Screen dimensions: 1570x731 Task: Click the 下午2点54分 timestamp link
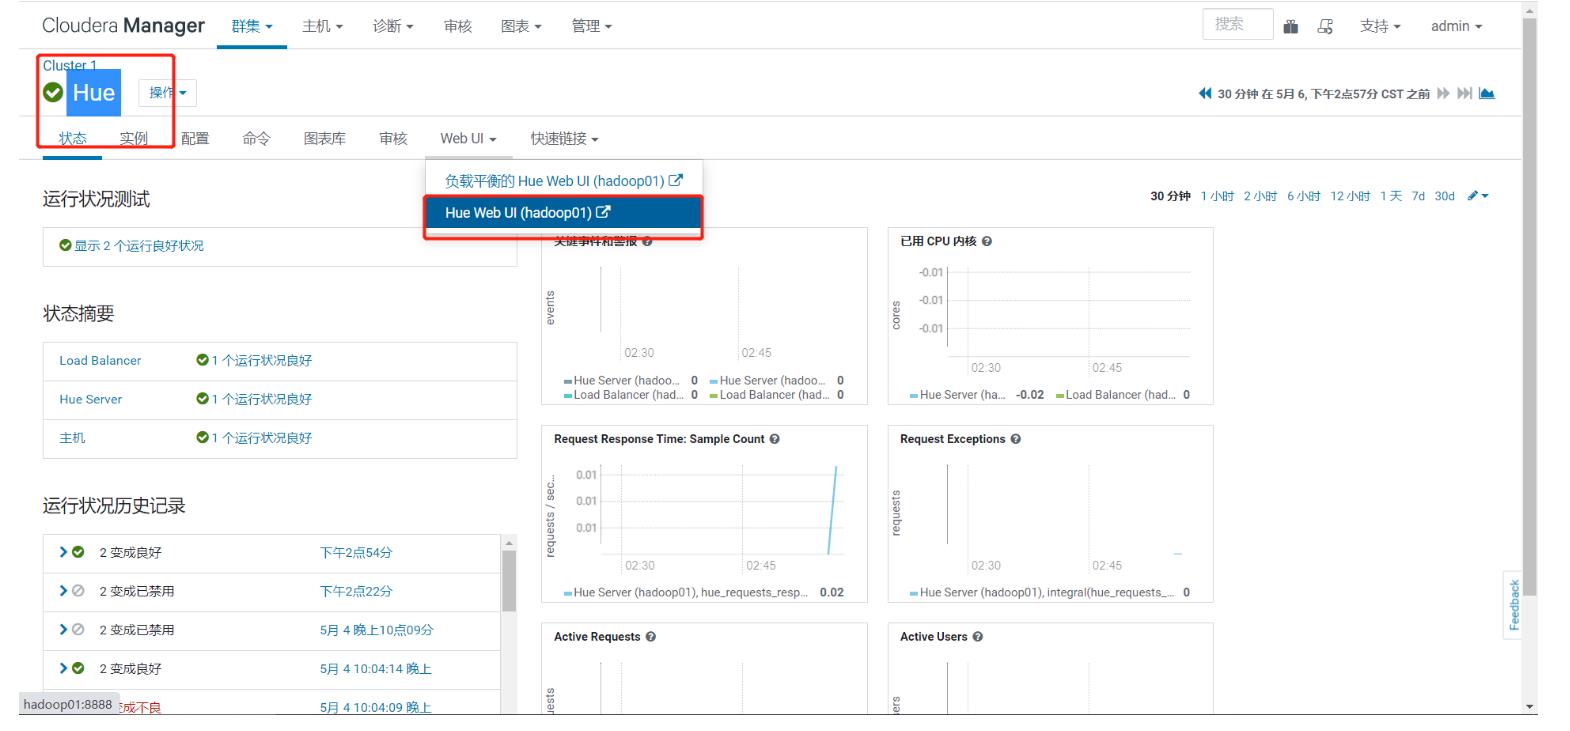356,552
